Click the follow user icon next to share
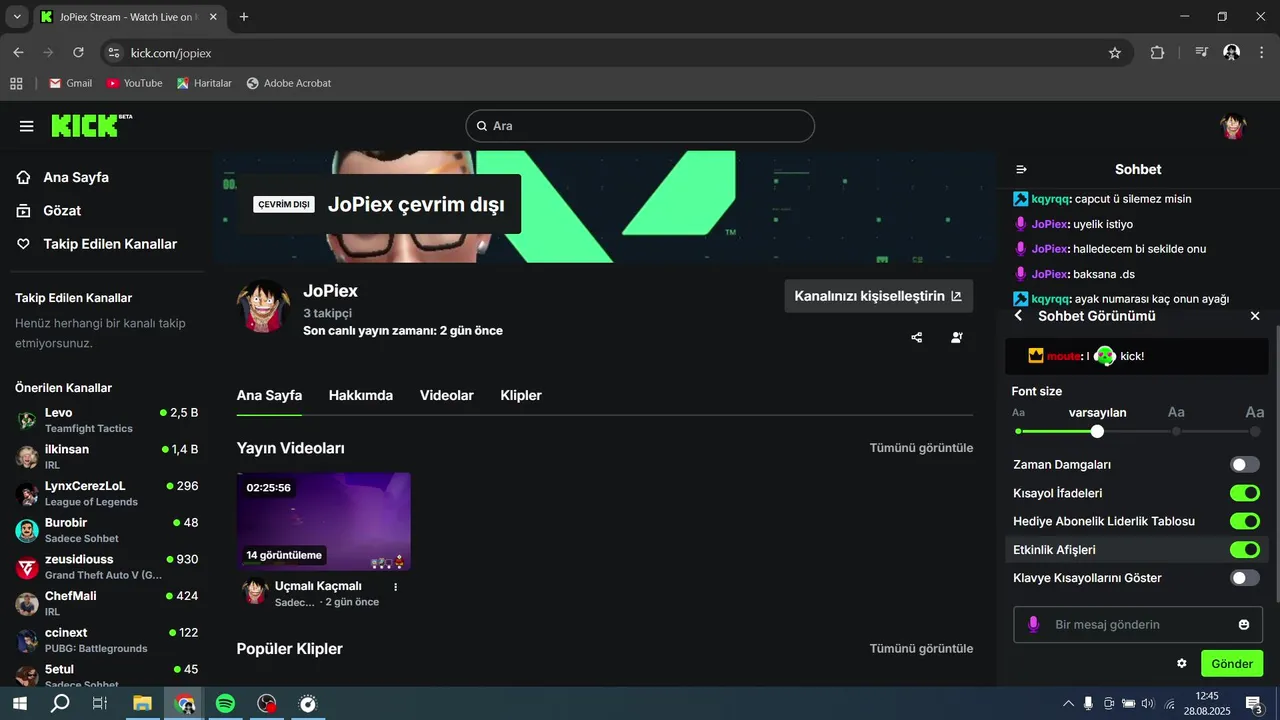The height and width of the screenshot is (720, 1280). tap(957, 338)
